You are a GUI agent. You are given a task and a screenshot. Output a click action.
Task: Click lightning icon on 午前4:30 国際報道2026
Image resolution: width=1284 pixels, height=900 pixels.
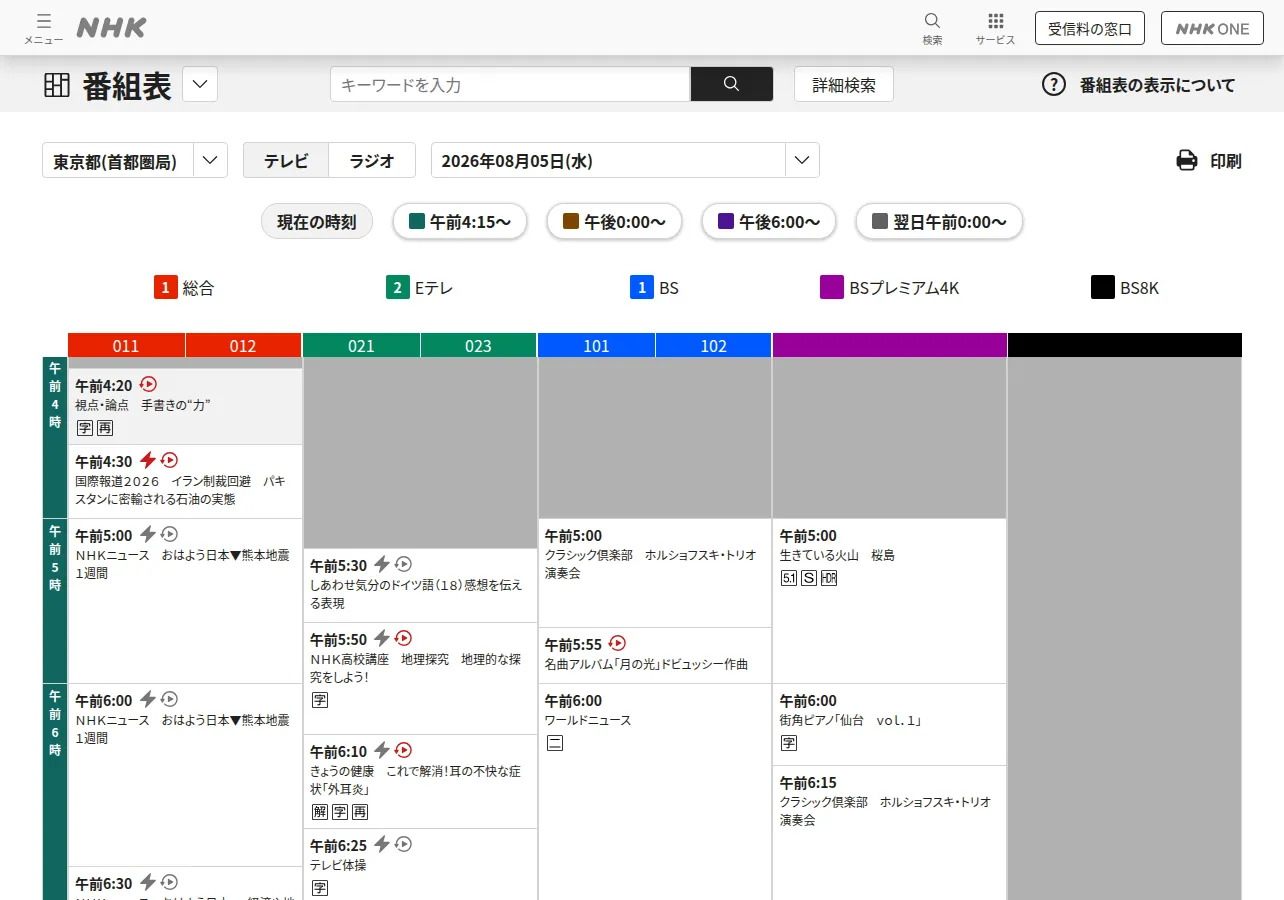tap(148, 460)
